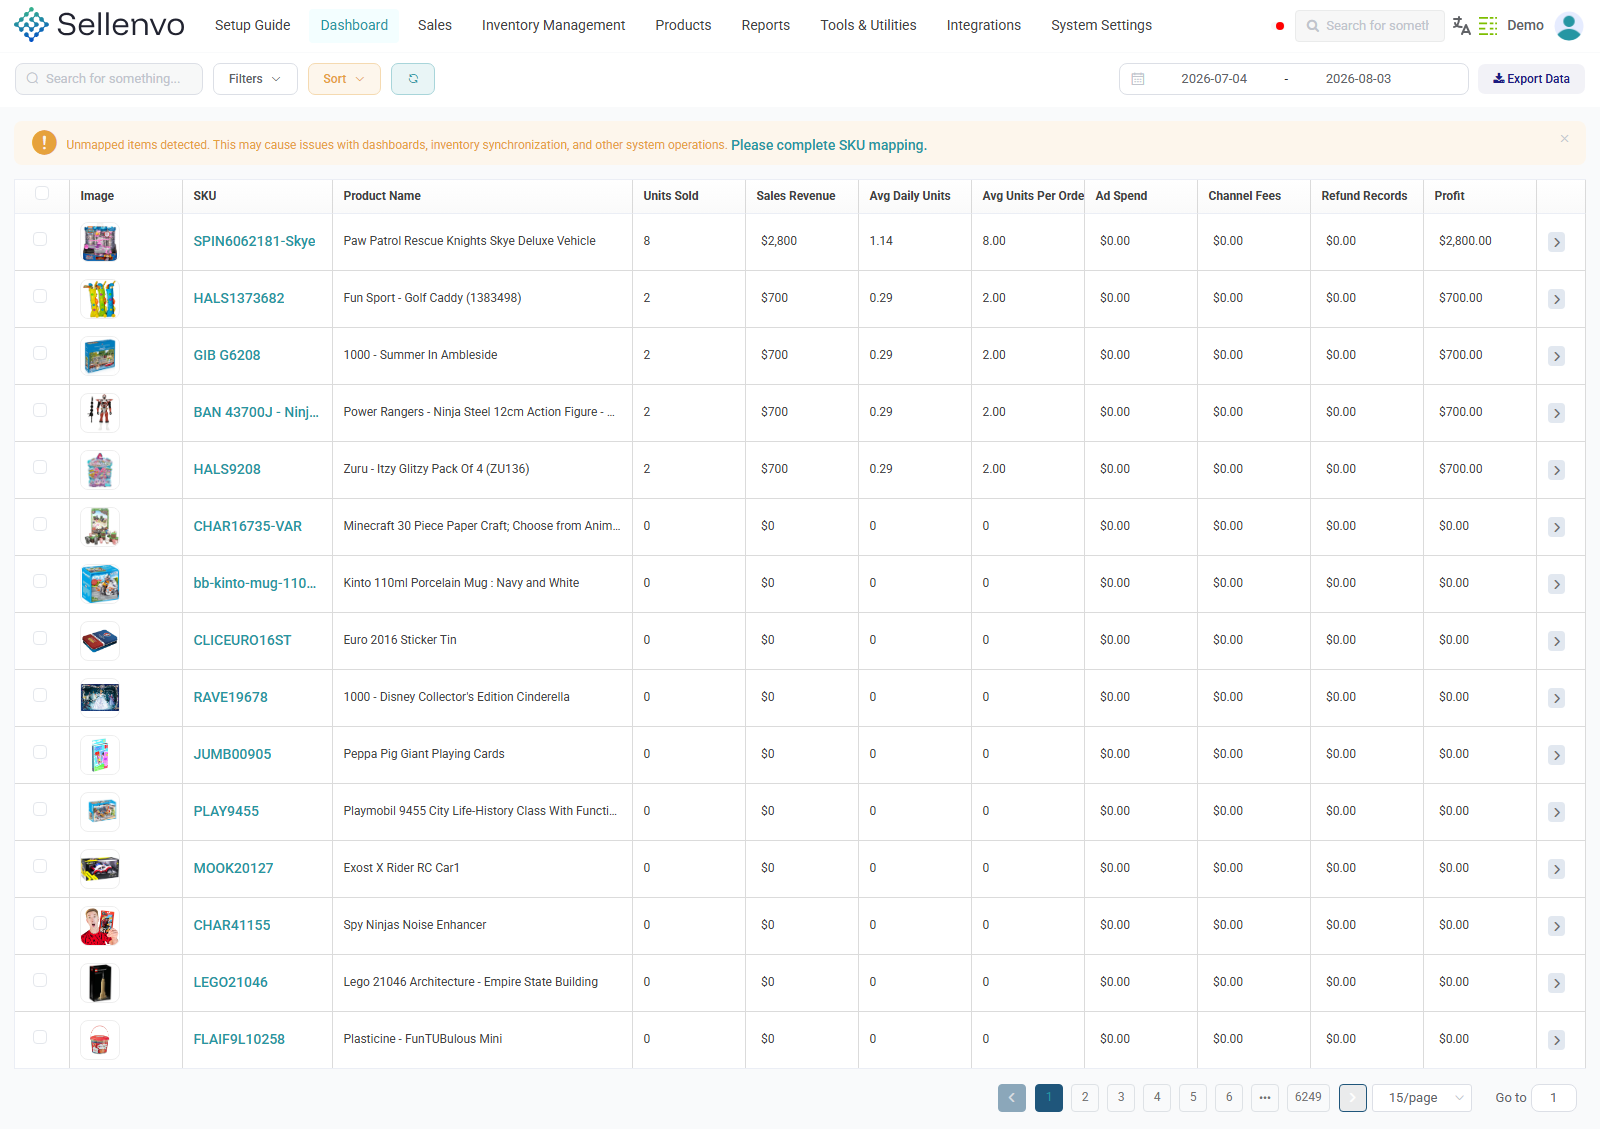
Task: Go to previous page arrow
Action: point(1012,1098)
